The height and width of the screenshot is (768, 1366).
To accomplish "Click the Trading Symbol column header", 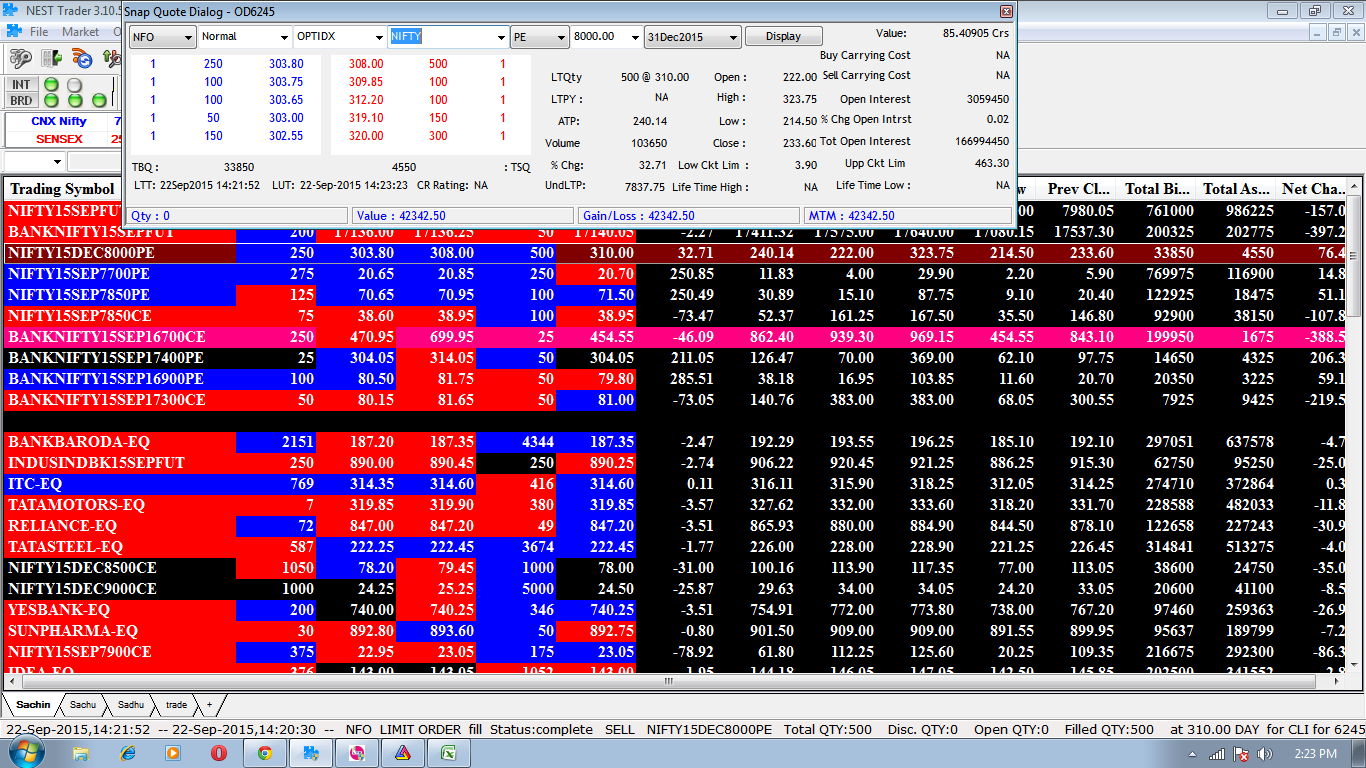I will coord(62,189).
